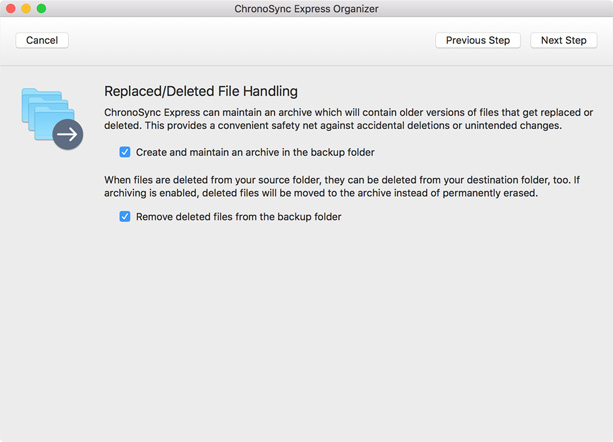613x442 pixels.
Task: Go back with Previous Step
Action: pos(478,40)
